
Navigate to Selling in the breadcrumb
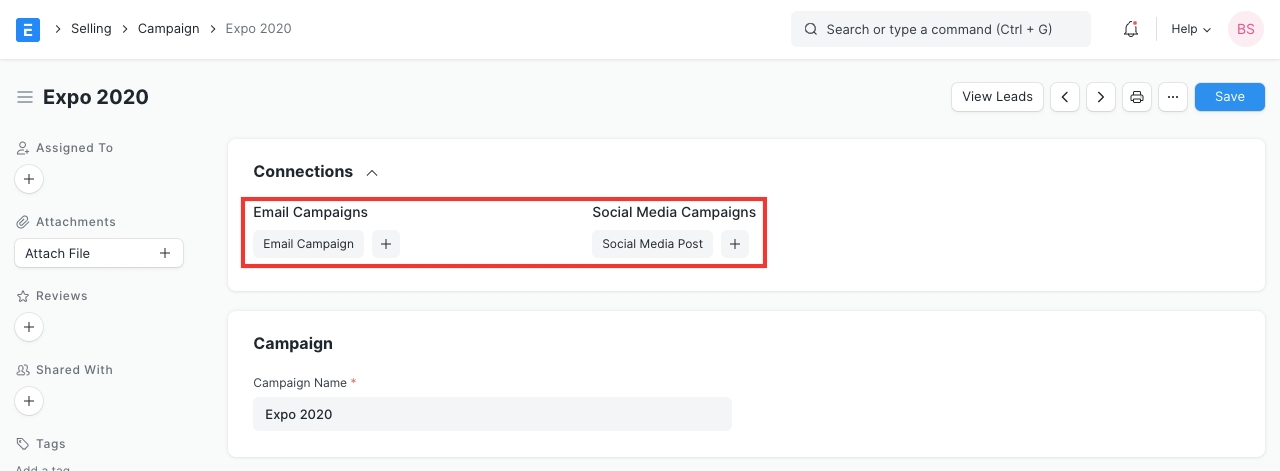pos(91,29)
